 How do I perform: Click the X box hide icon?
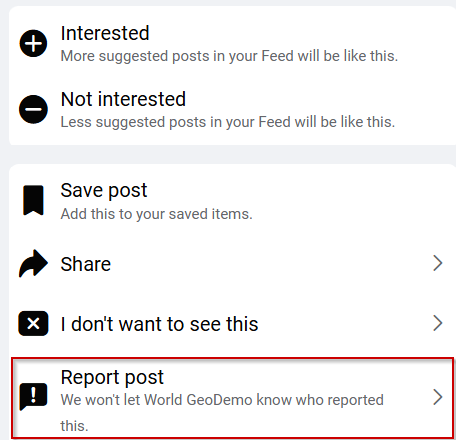33,323
